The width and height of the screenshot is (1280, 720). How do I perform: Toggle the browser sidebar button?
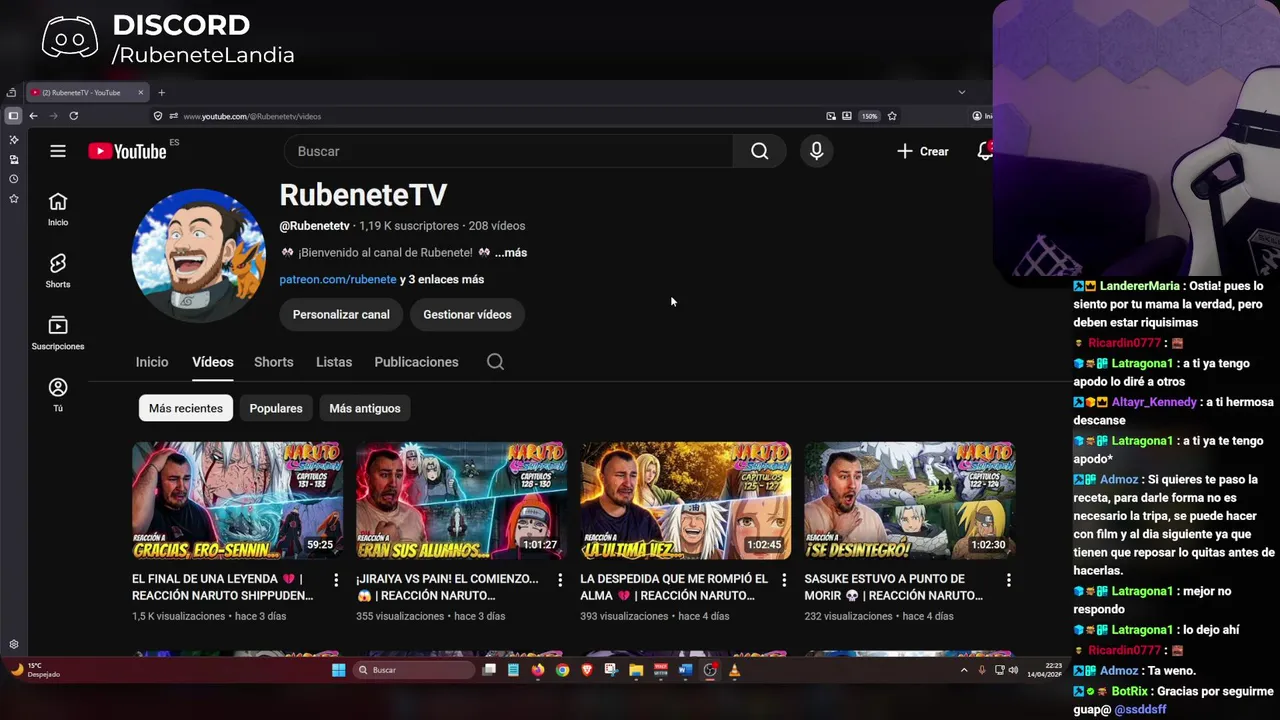(13, 116)
